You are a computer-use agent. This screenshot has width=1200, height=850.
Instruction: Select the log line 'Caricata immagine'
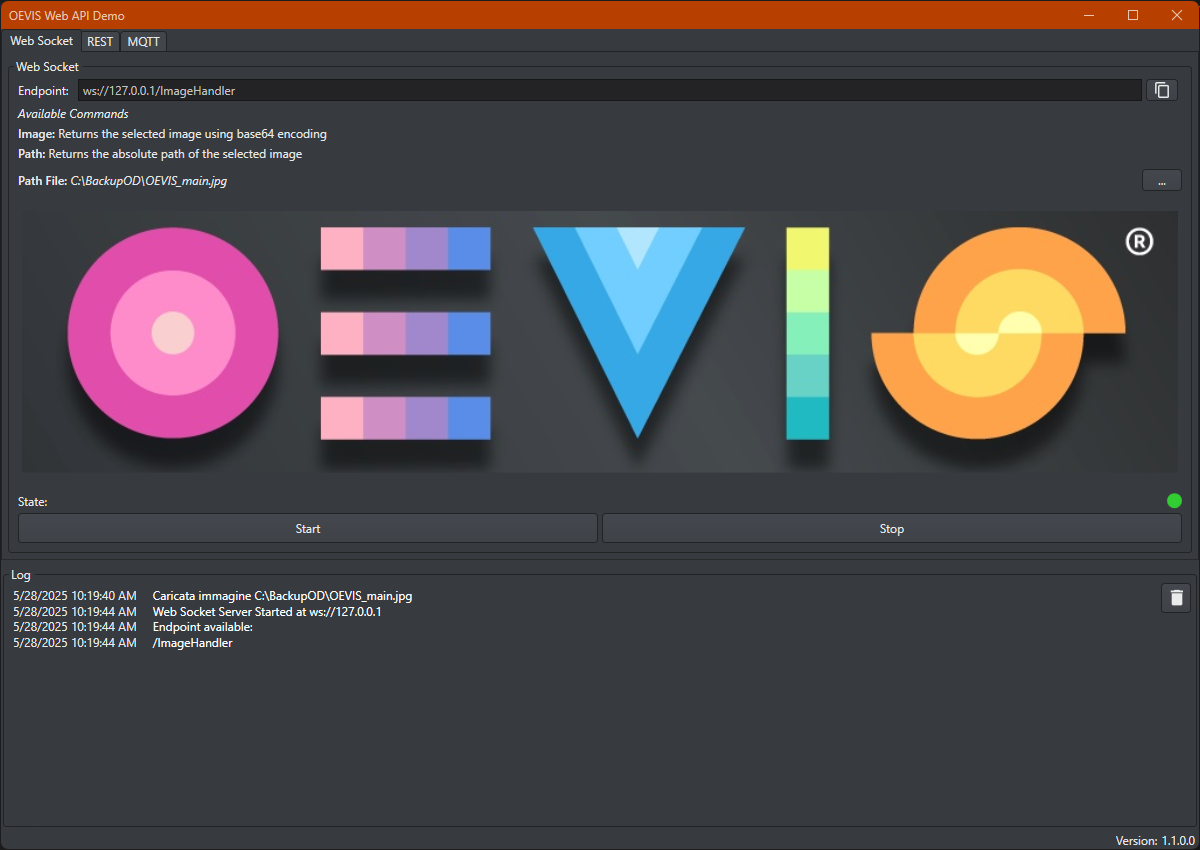point(213,596)
